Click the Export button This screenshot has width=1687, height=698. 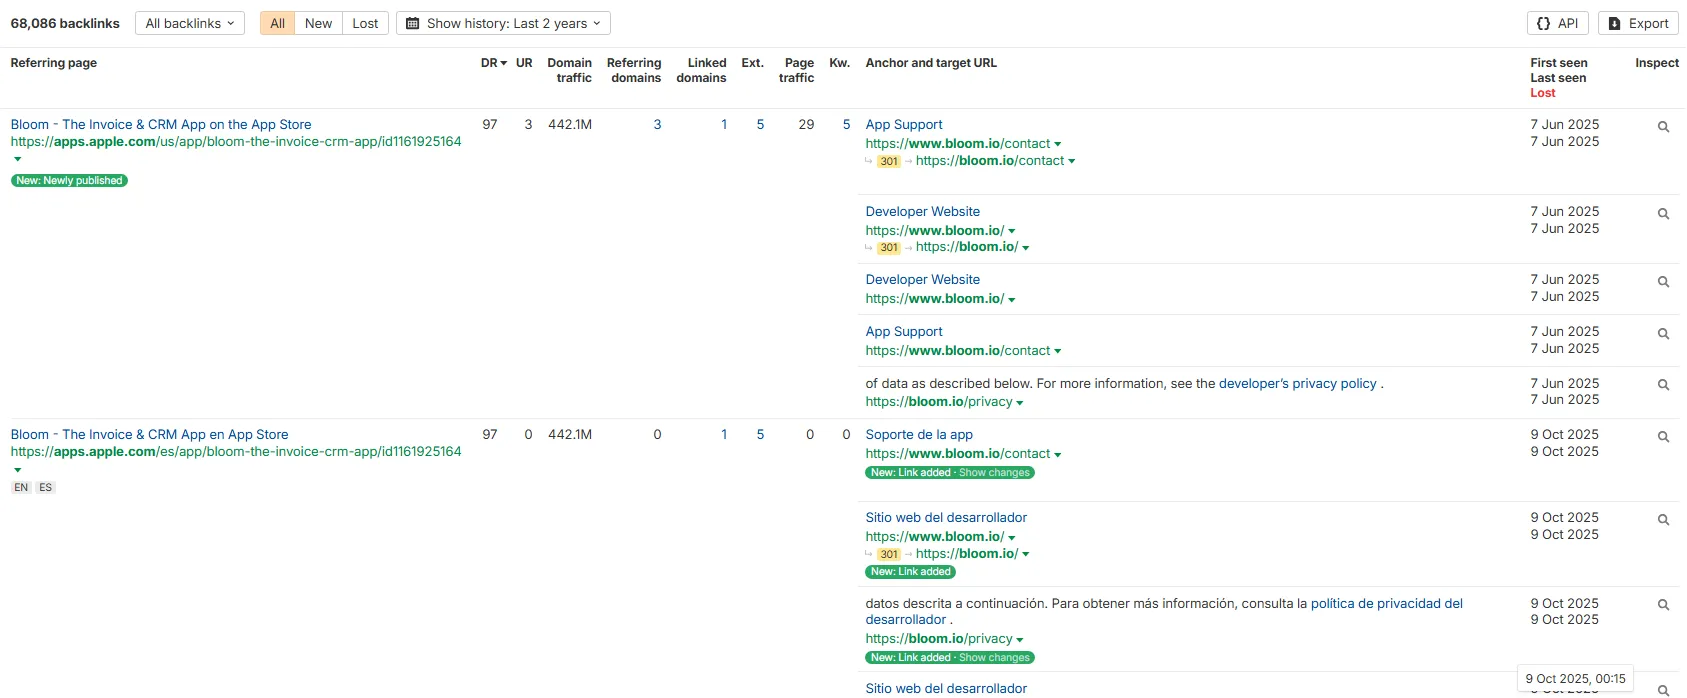coord(1638,23)
